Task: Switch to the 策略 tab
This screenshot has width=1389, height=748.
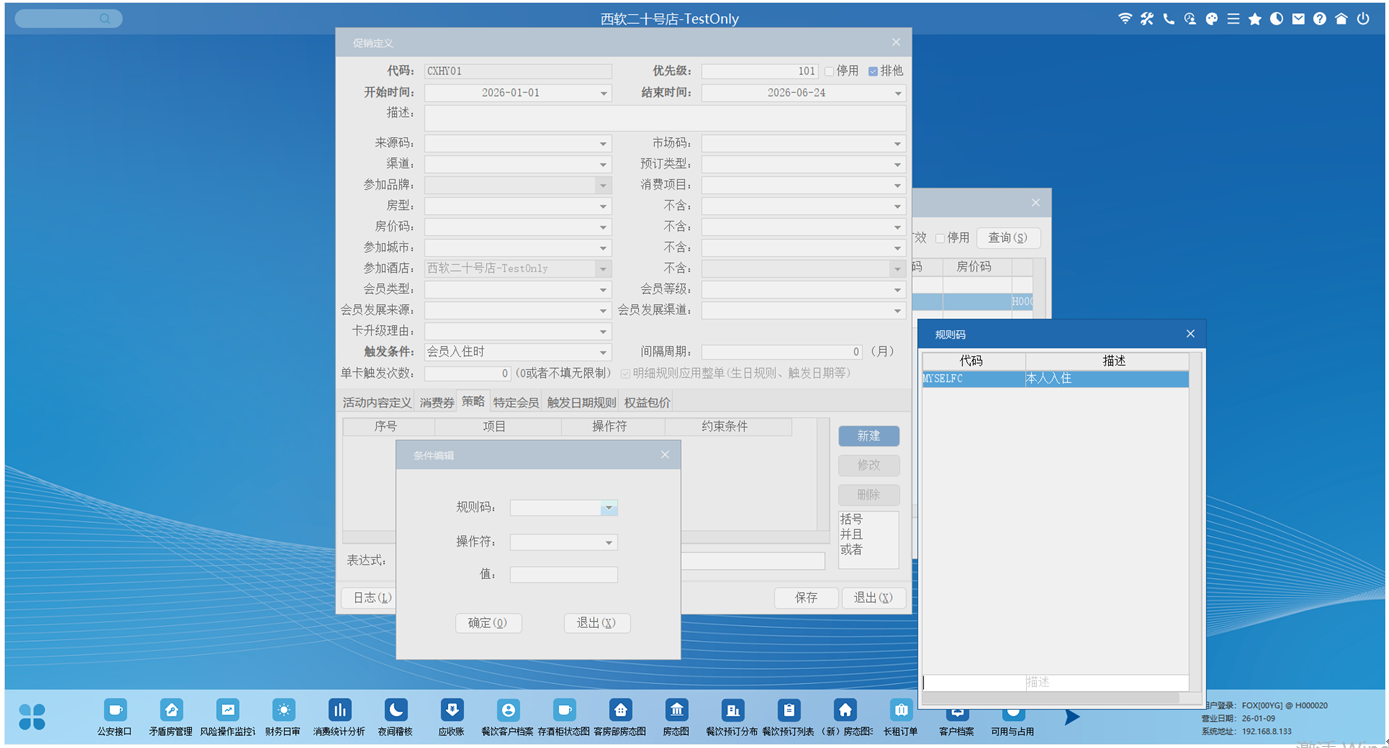Action: [473, 401]
